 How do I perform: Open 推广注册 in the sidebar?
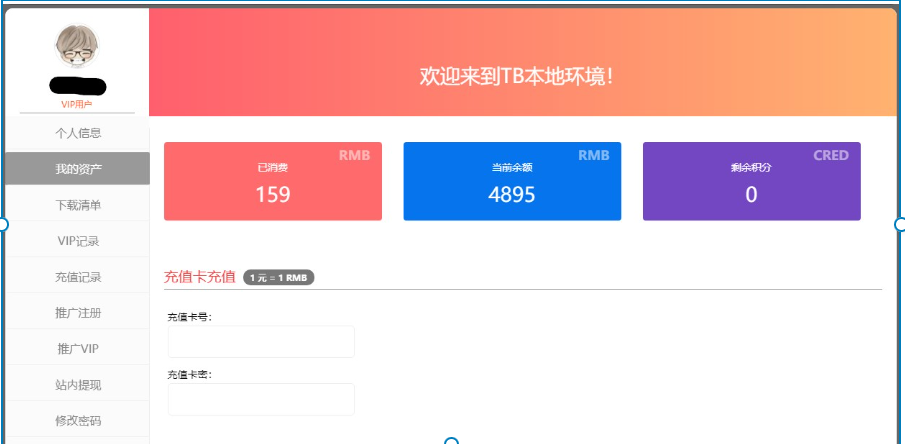pos(77,313)
